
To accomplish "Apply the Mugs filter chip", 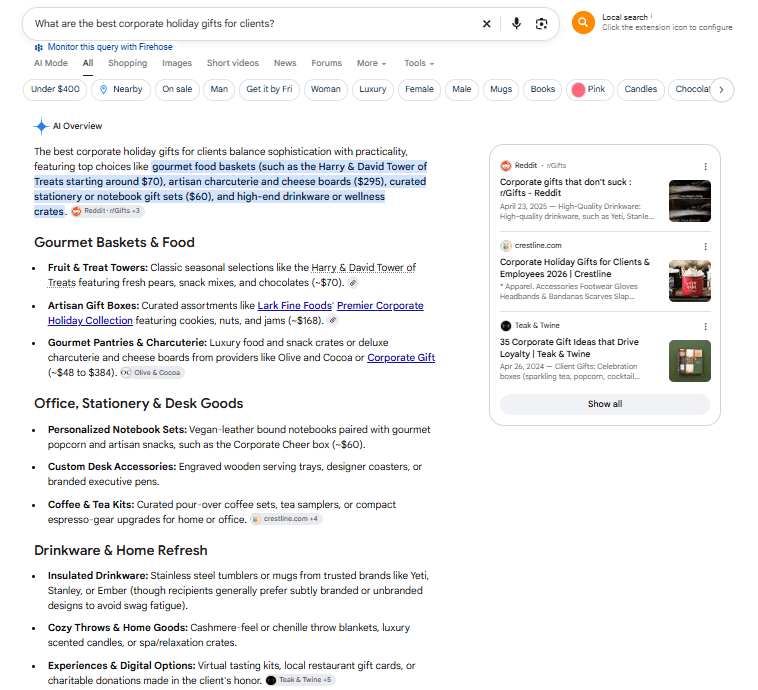I will pos(501,89).
